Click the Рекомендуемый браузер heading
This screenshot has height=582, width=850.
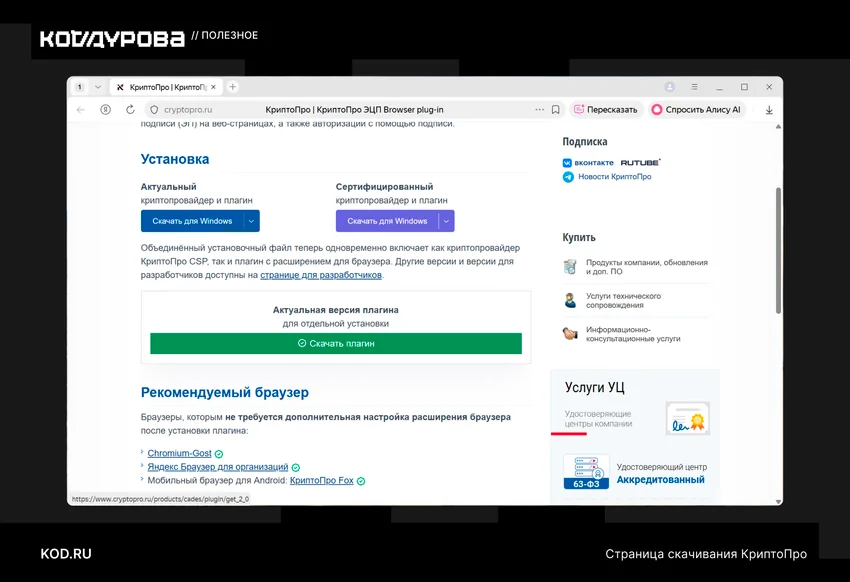coord(224,392)
